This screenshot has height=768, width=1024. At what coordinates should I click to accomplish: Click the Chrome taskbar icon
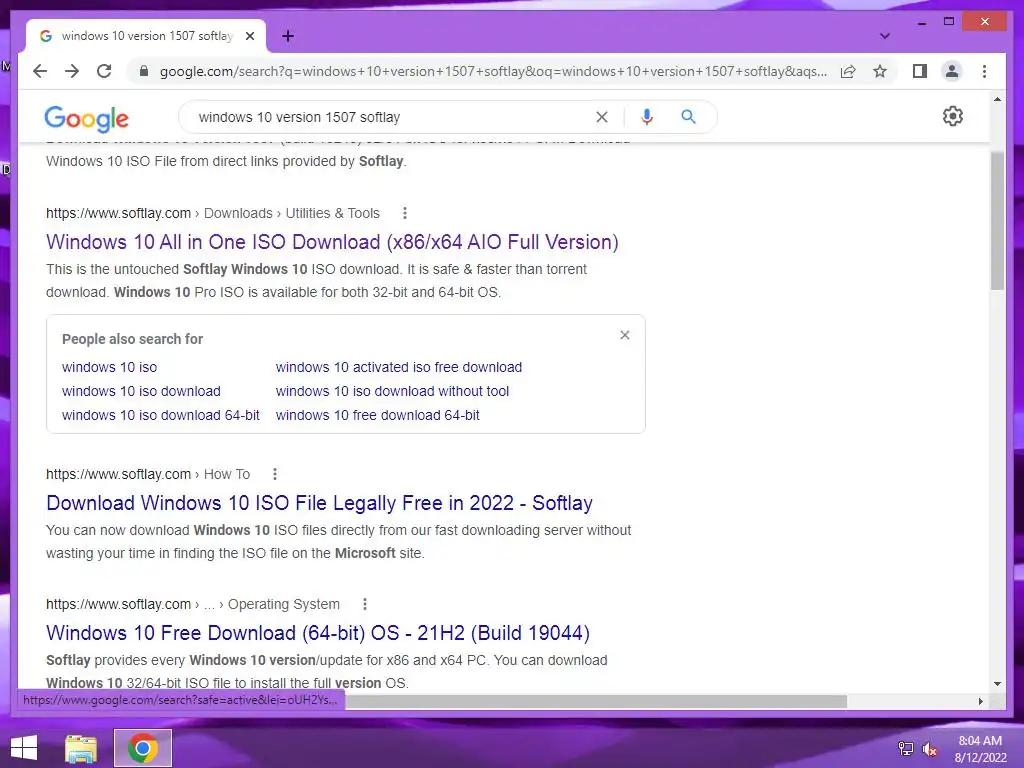pos(143,748)
